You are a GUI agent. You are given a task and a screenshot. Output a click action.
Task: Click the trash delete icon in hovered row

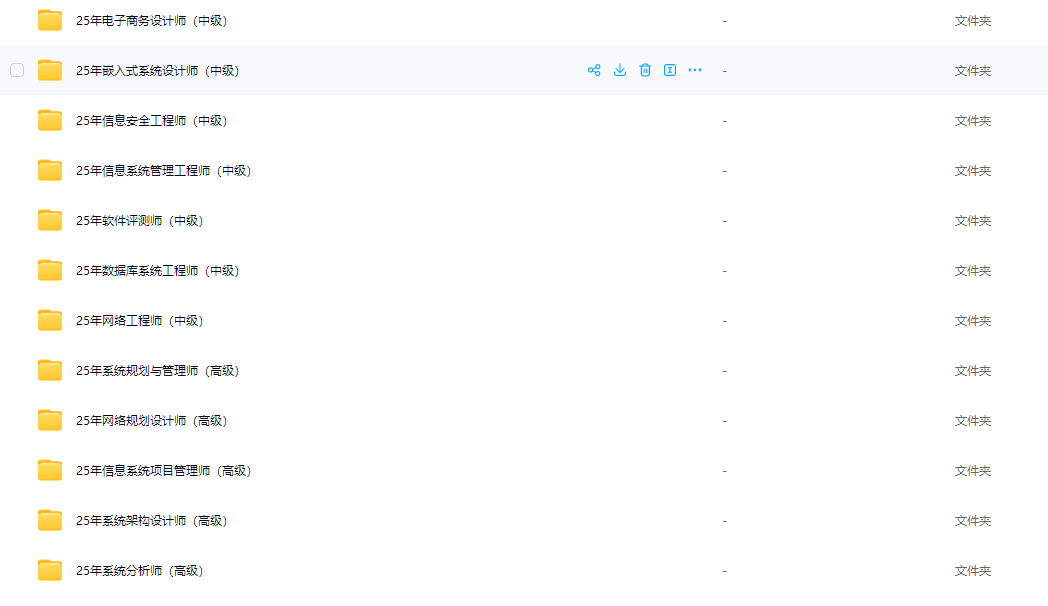645,70
